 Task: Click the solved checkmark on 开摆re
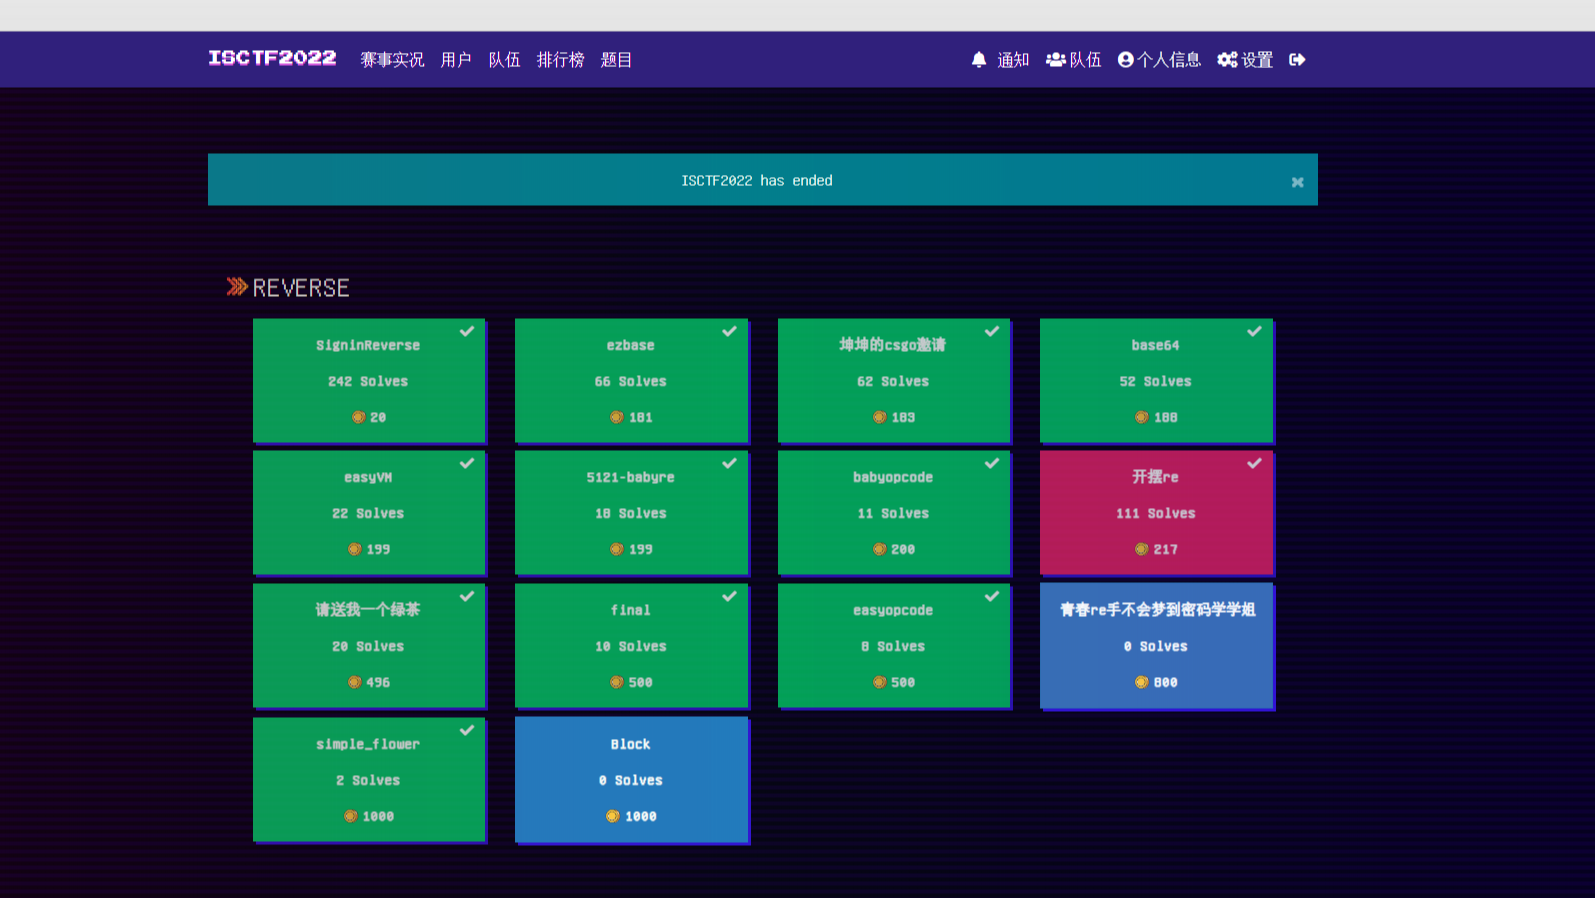[1254, 463]
